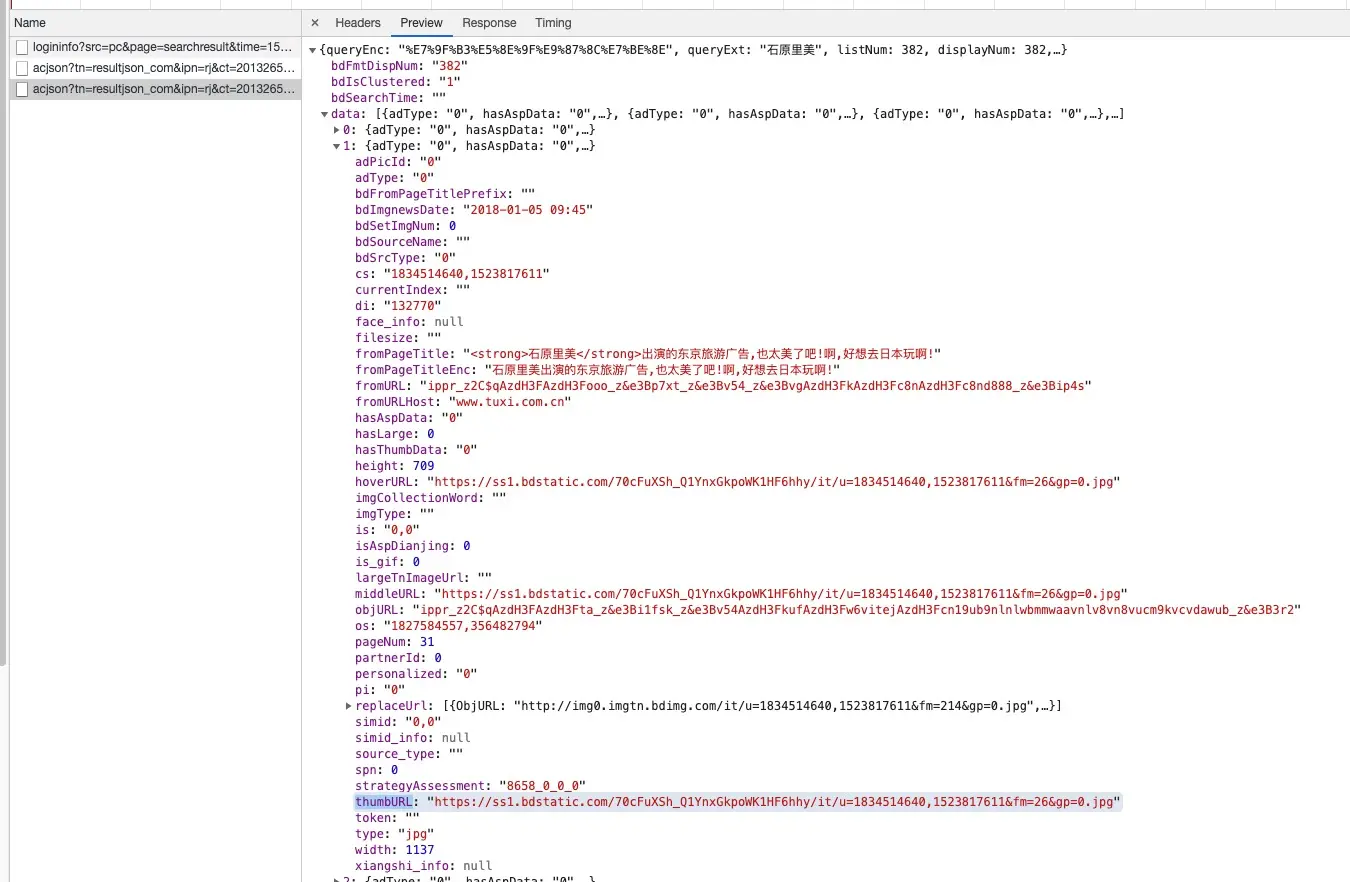Select the bdIsClustered property row
Screen dimensions: 1350x882
pos(395,82)
